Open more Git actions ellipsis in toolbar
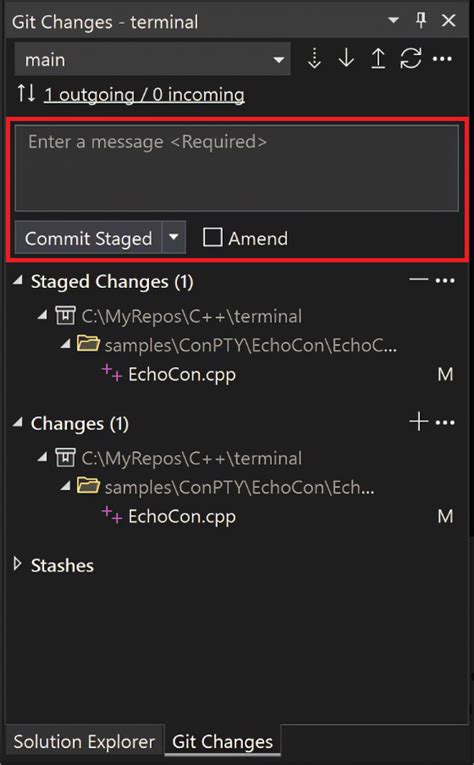This screenshot has height=765, width=474. point(442,59)
